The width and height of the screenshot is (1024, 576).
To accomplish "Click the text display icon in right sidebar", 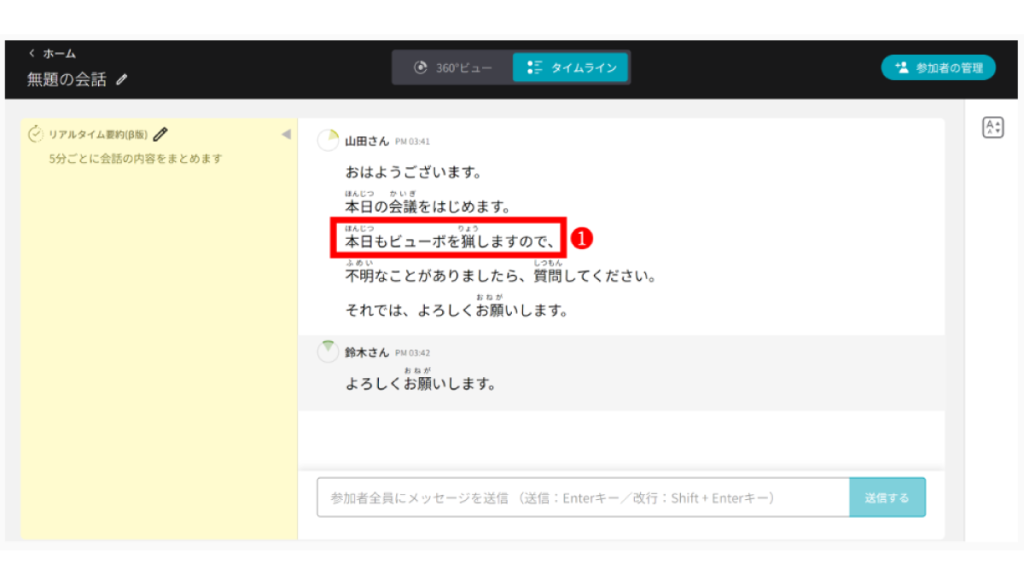I will click(992, 127).
